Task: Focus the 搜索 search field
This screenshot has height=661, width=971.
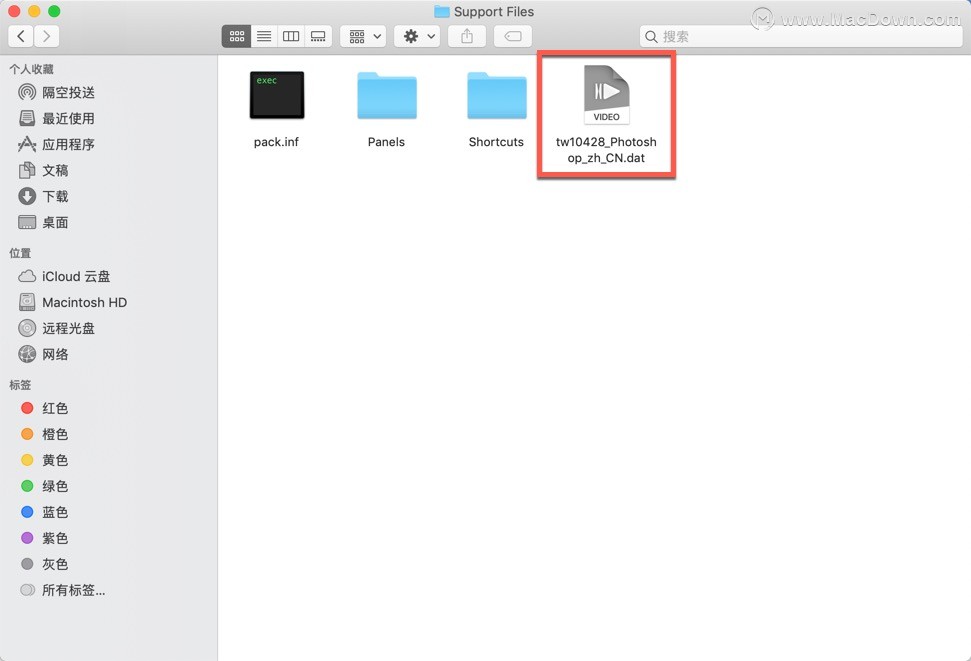Action: pyautogui.click(x=801, y=37)
